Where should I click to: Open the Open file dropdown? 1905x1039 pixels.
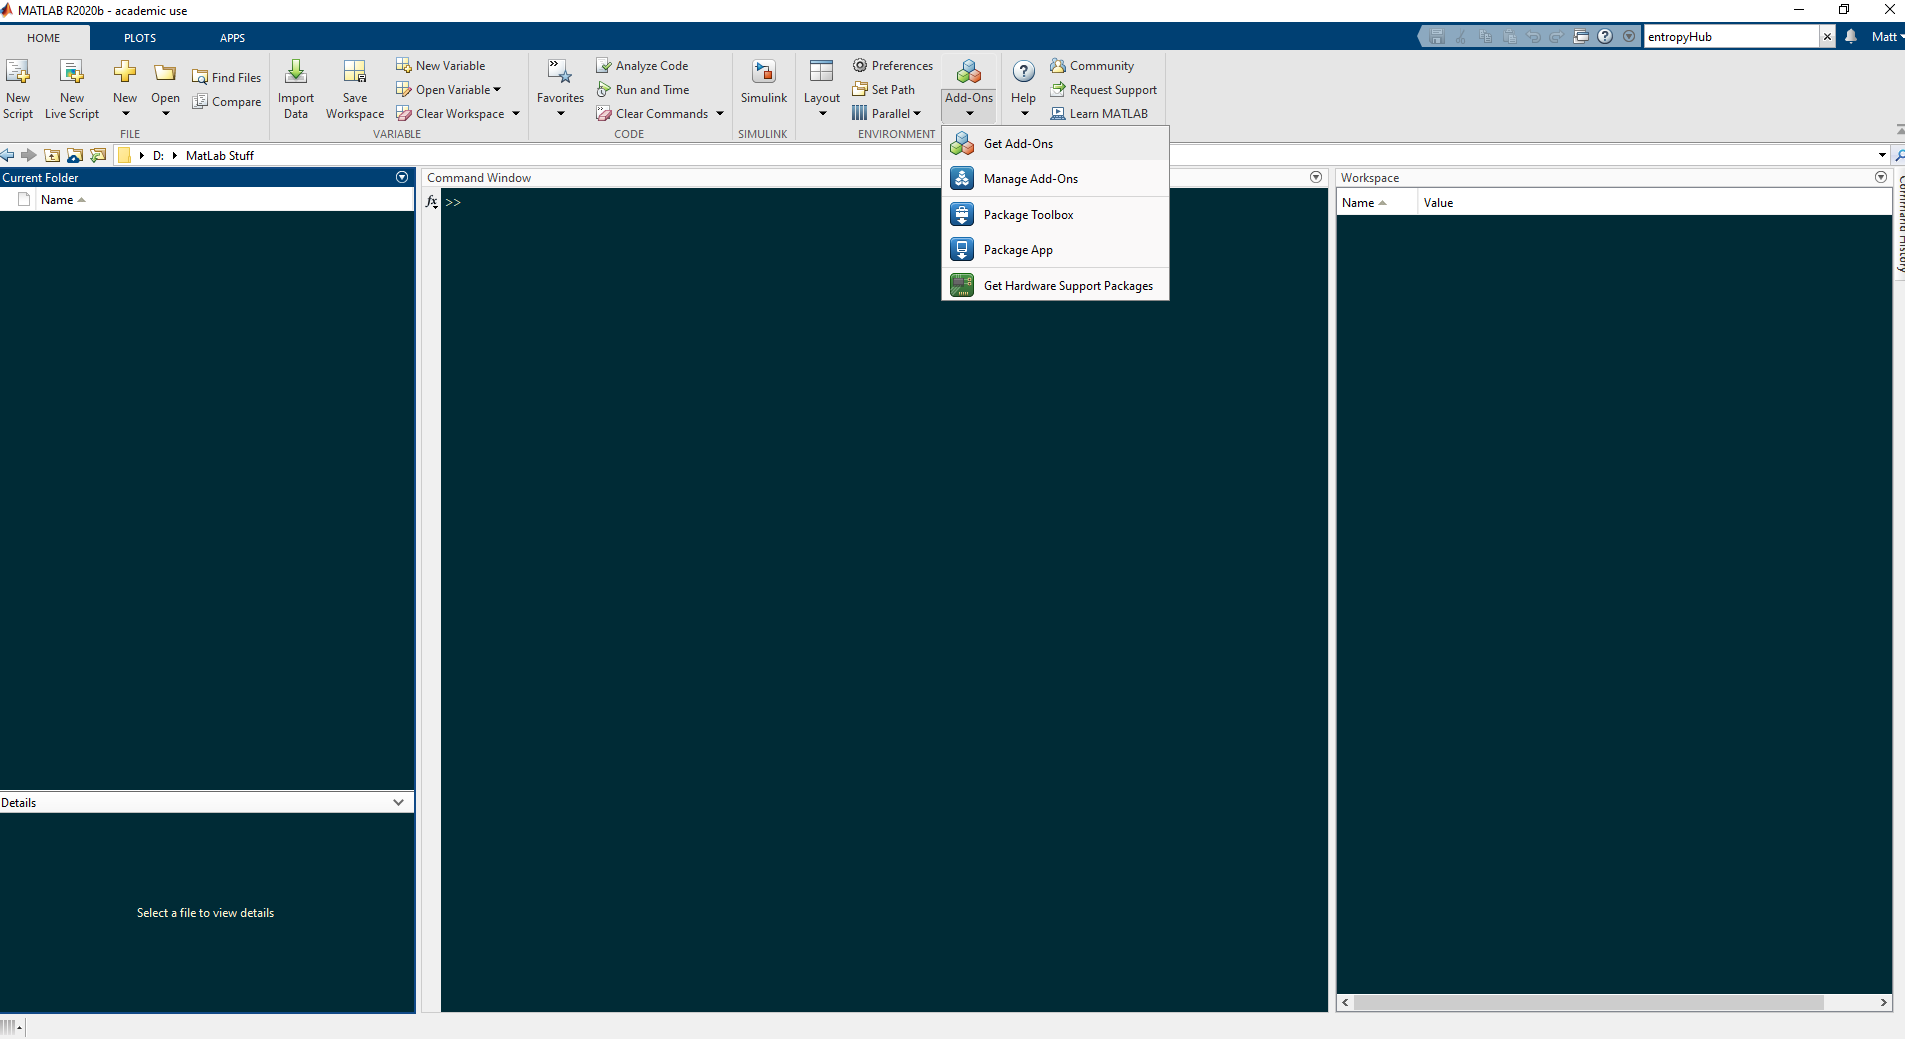click(165, 89)
